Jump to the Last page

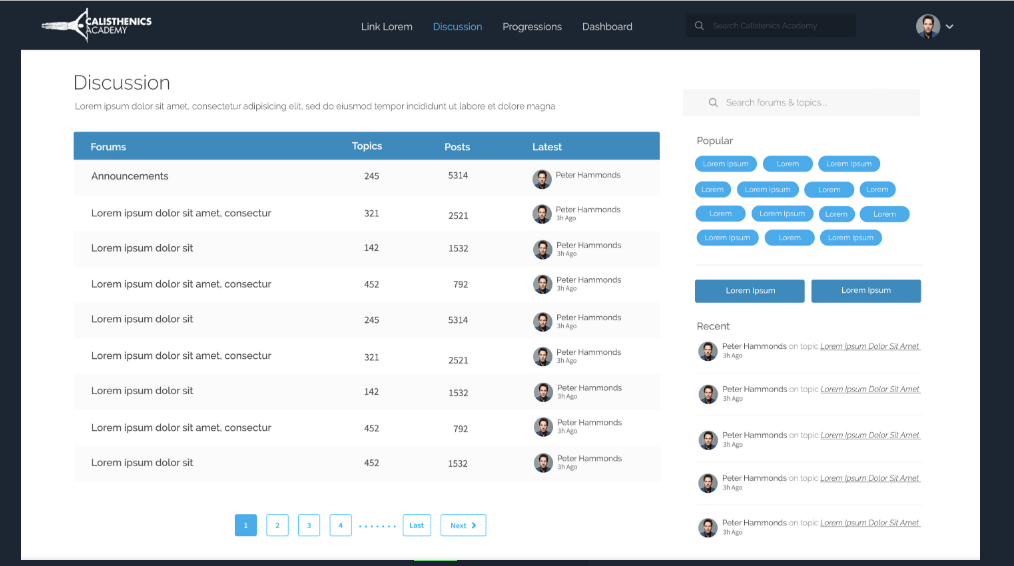[416, 525]
